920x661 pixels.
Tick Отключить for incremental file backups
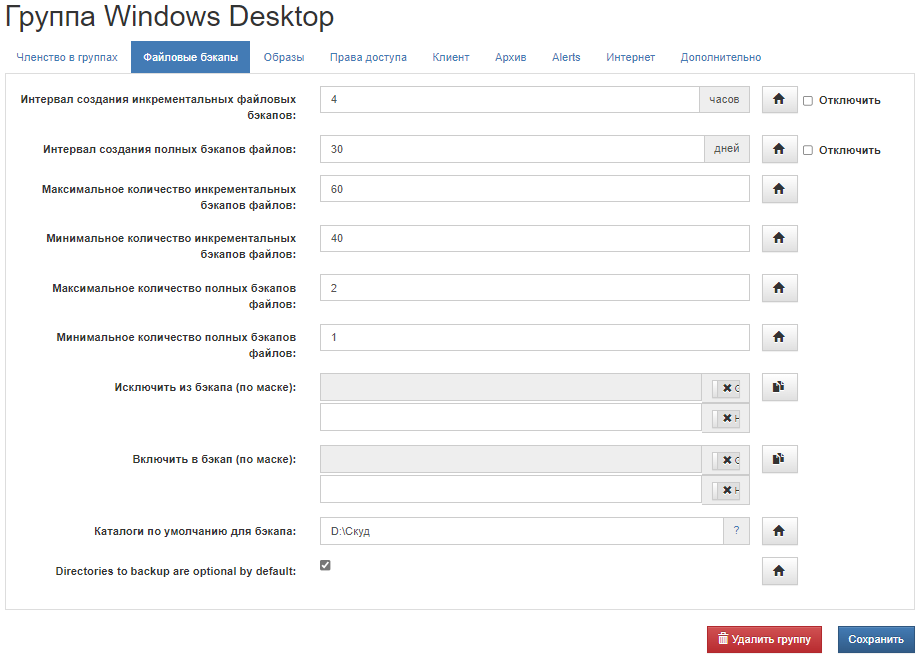point(808,101)
